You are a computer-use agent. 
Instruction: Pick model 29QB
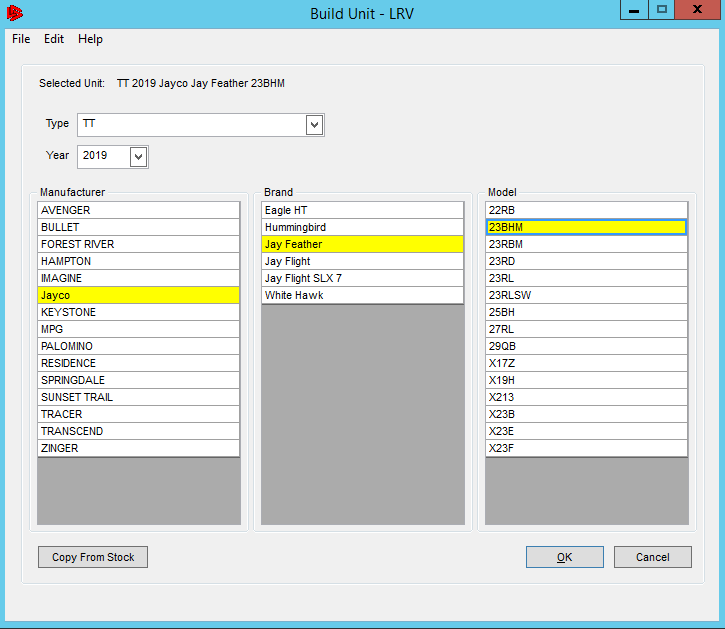point(586,346)
